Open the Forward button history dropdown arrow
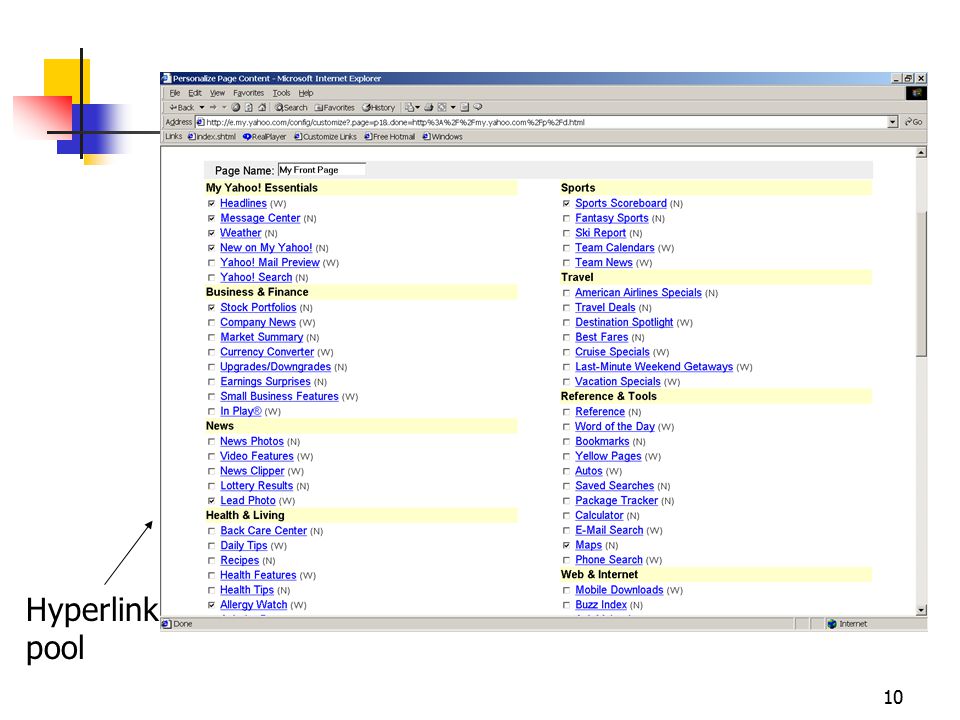 (224, 107)
